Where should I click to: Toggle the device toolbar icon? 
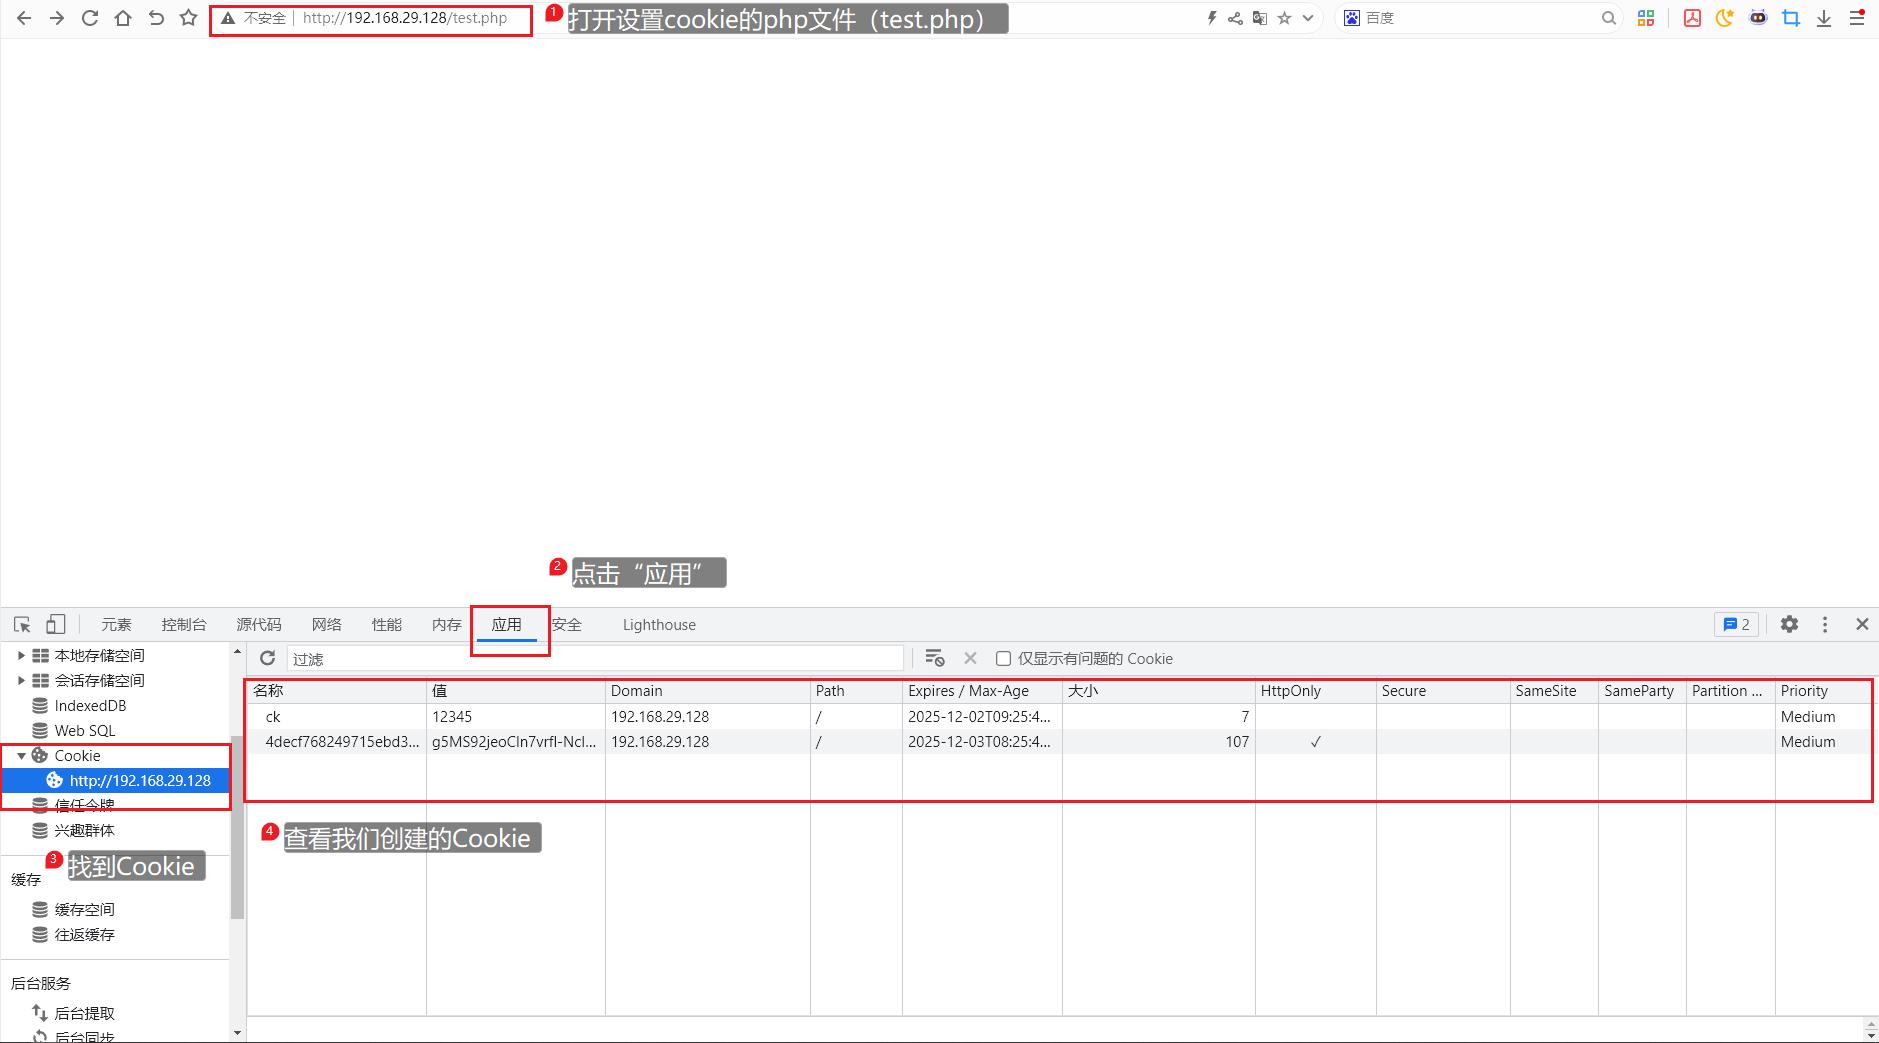[x=56, y=624]
